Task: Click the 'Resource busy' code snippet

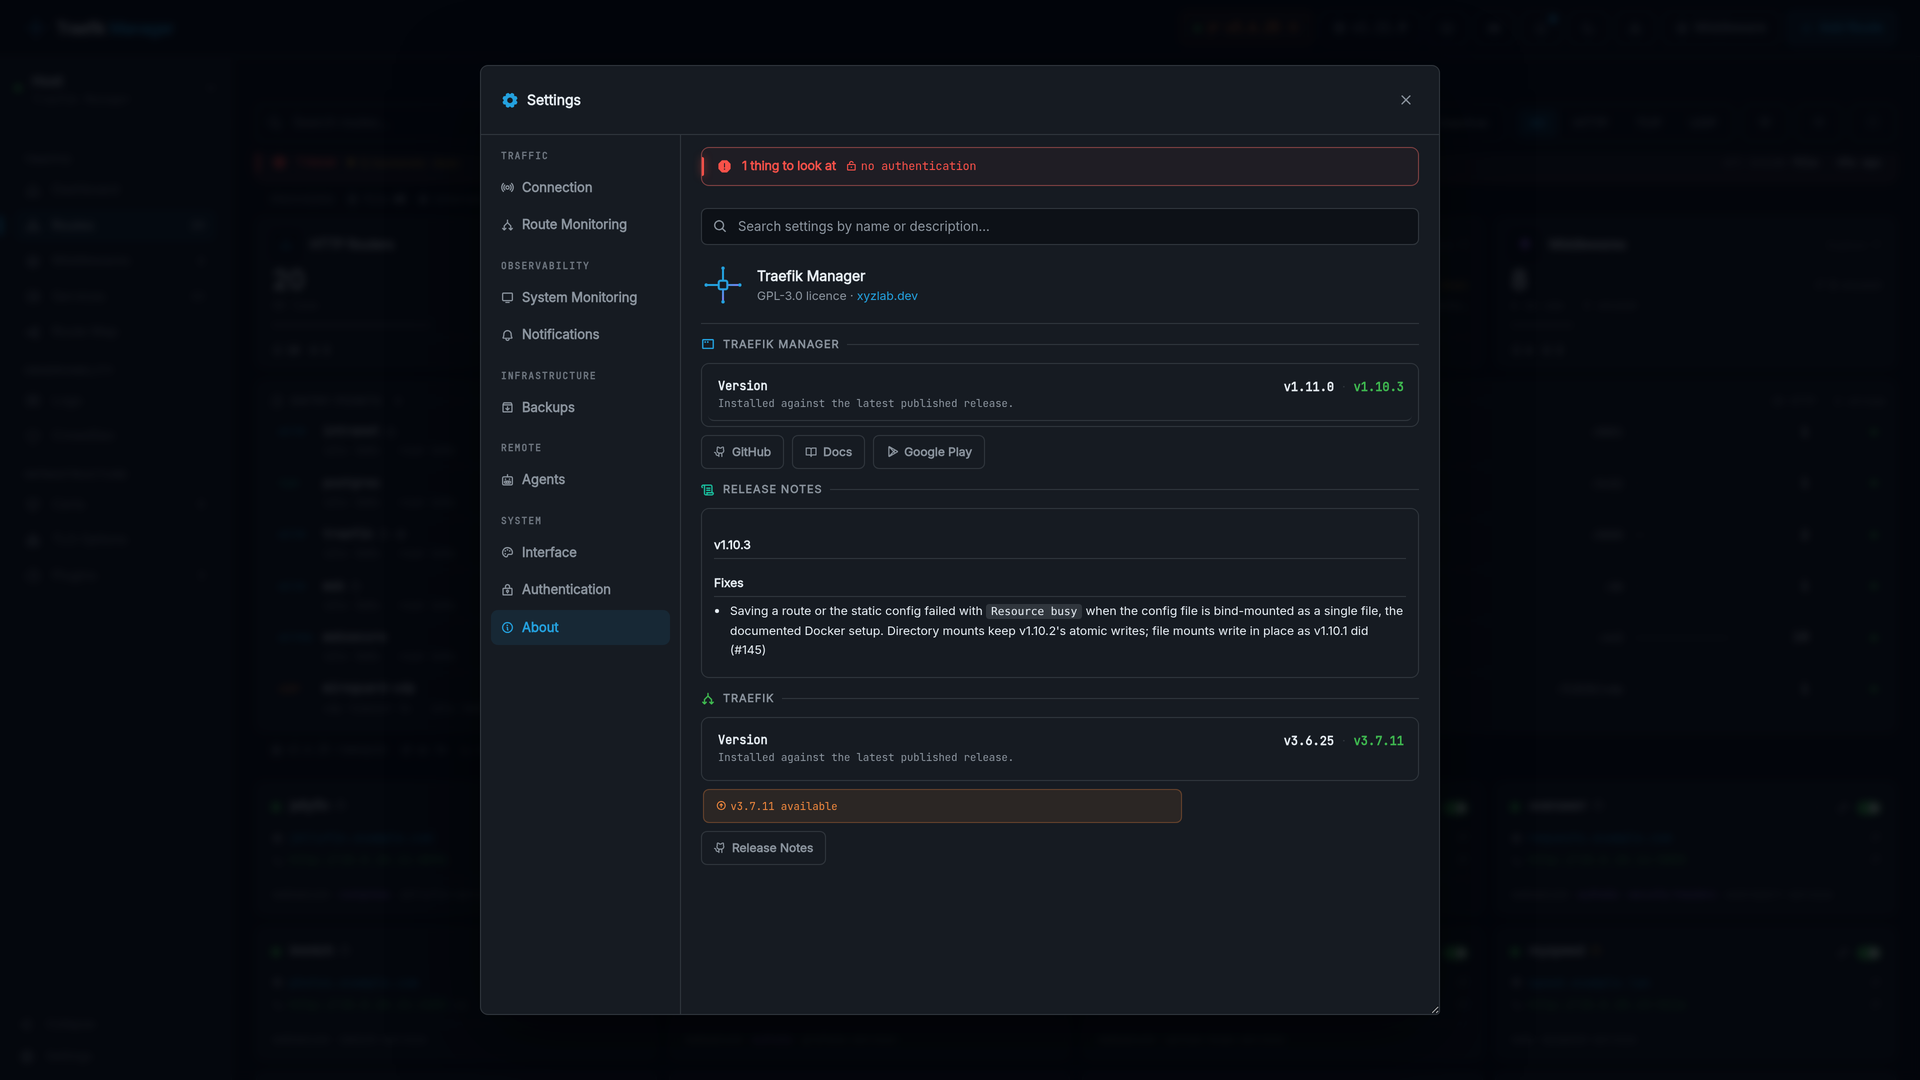Action: pos(1034,611)
